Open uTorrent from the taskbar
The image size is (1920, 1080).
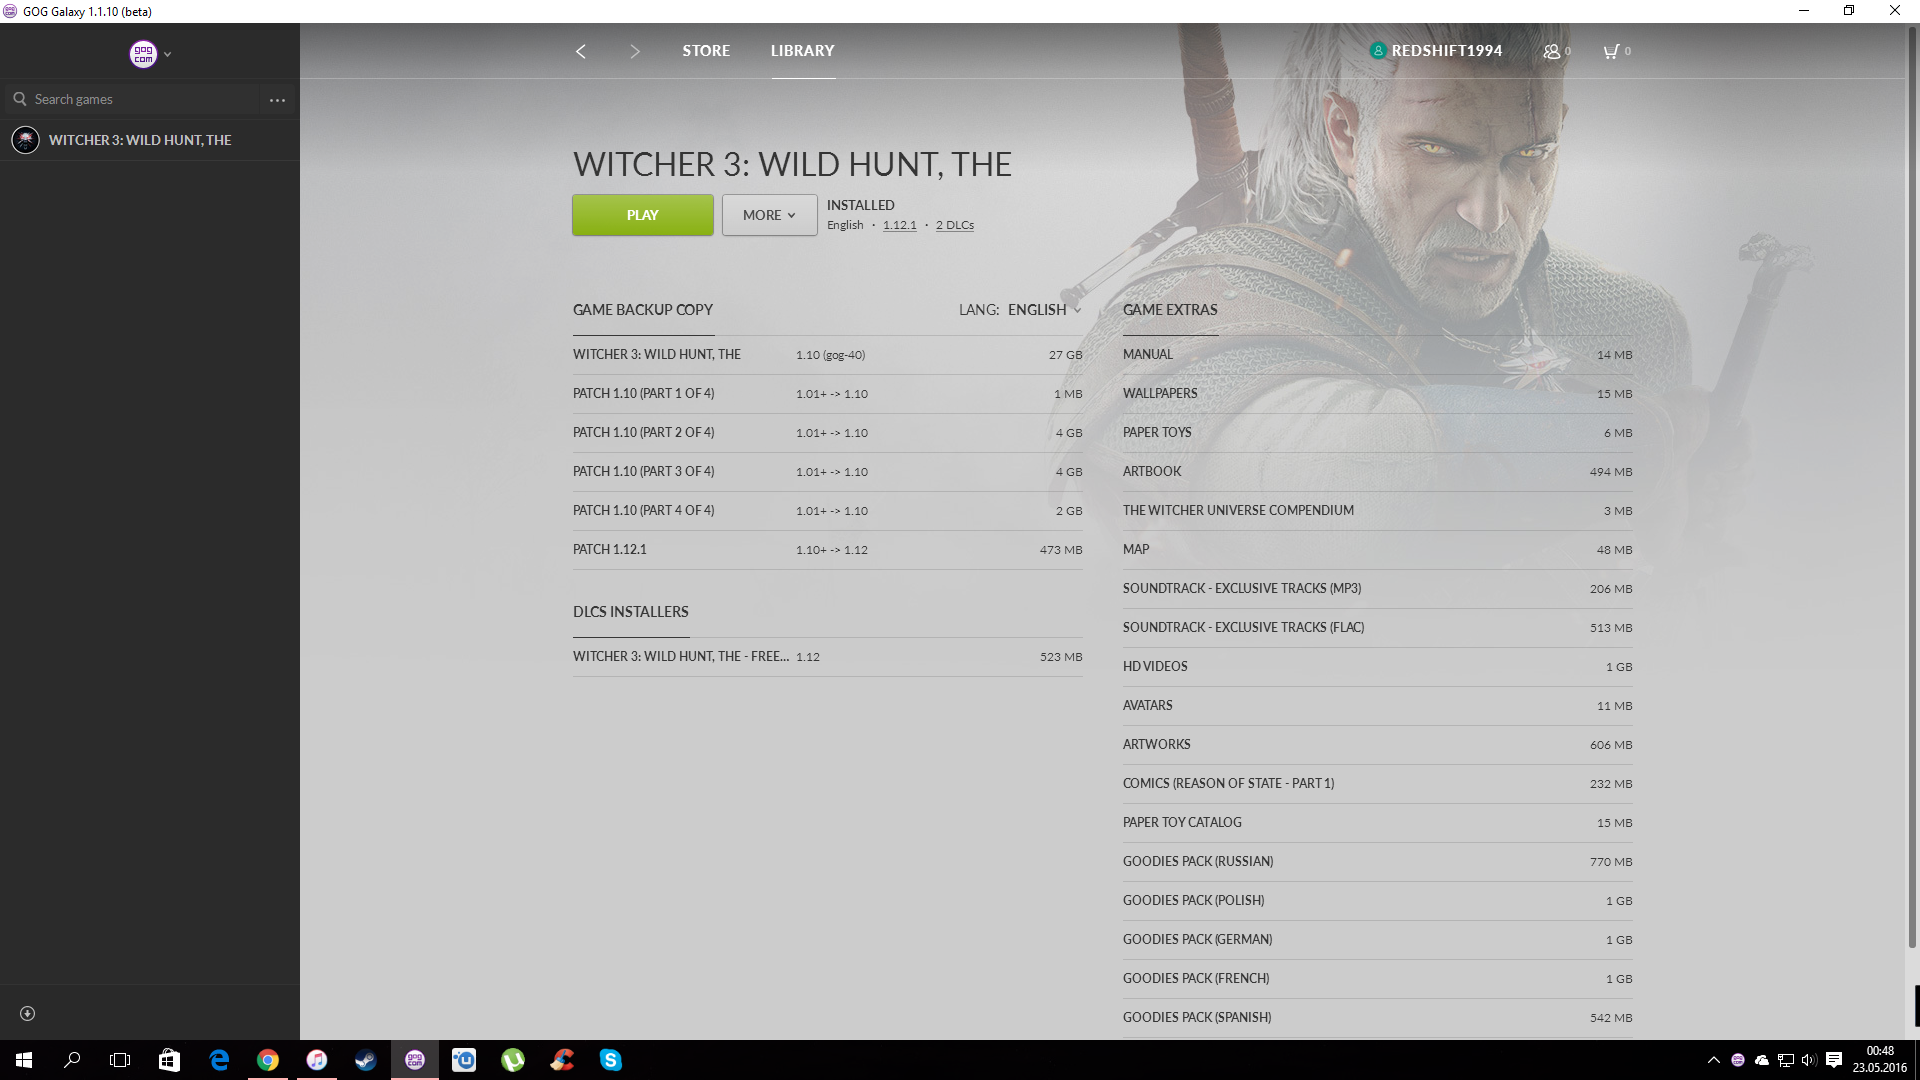[x=512, y=1060]
